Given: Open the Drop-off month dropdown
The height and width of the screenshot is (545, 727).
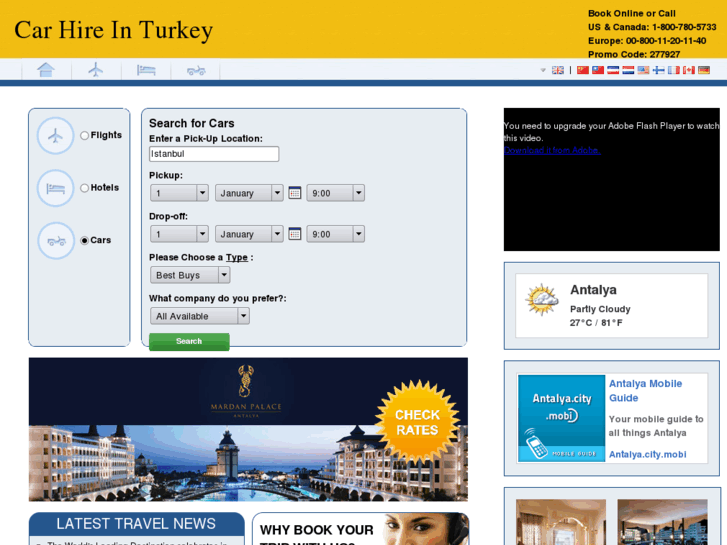Looking at the screenshot, I should click(249, 234).
